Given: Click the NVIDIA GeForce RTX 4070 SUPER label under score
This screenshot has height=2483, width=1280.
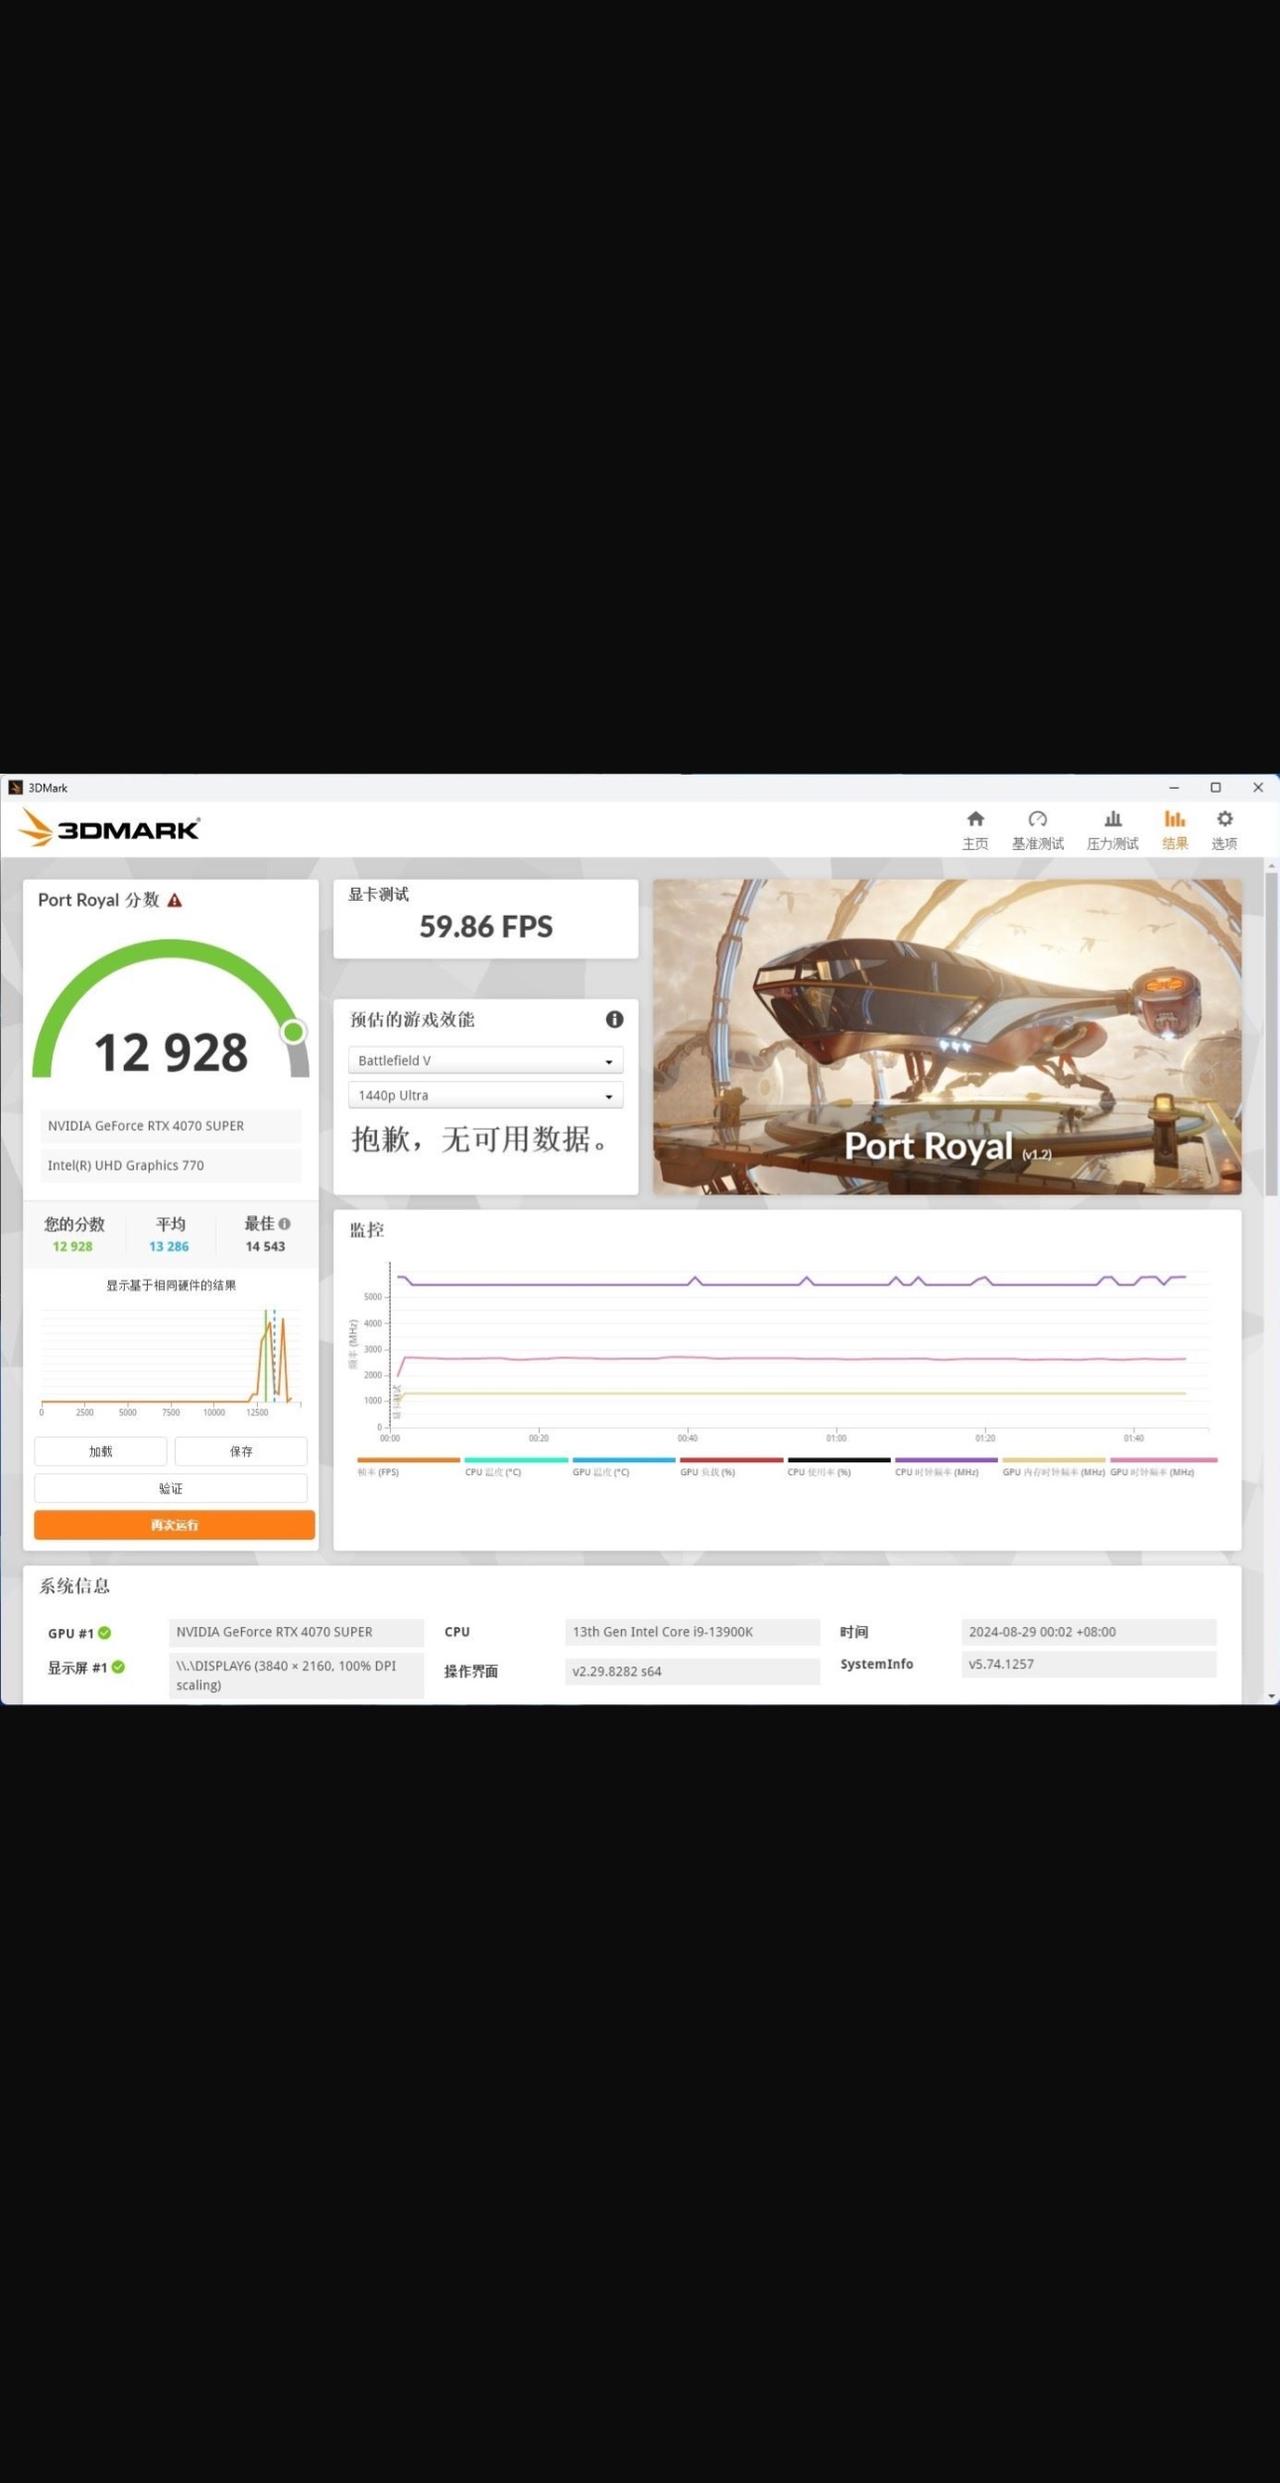Looking at the screenshot, I should pyautogui.click(x=171, y=1126).
